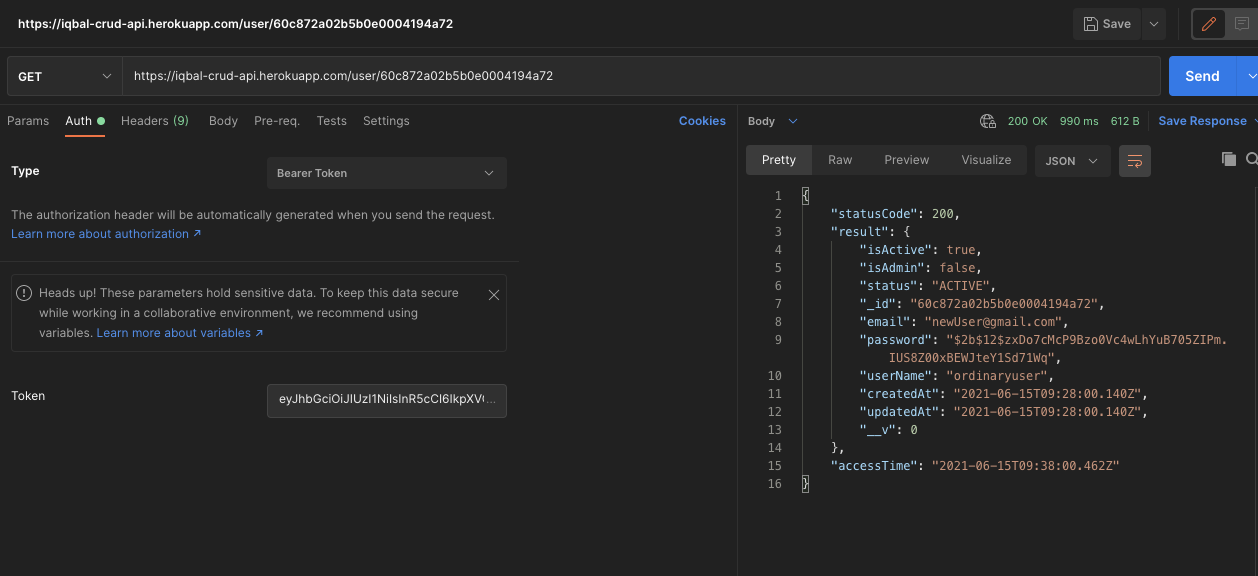
Task: Follow Learn more about authorization link
Action: tap(106, 234)
